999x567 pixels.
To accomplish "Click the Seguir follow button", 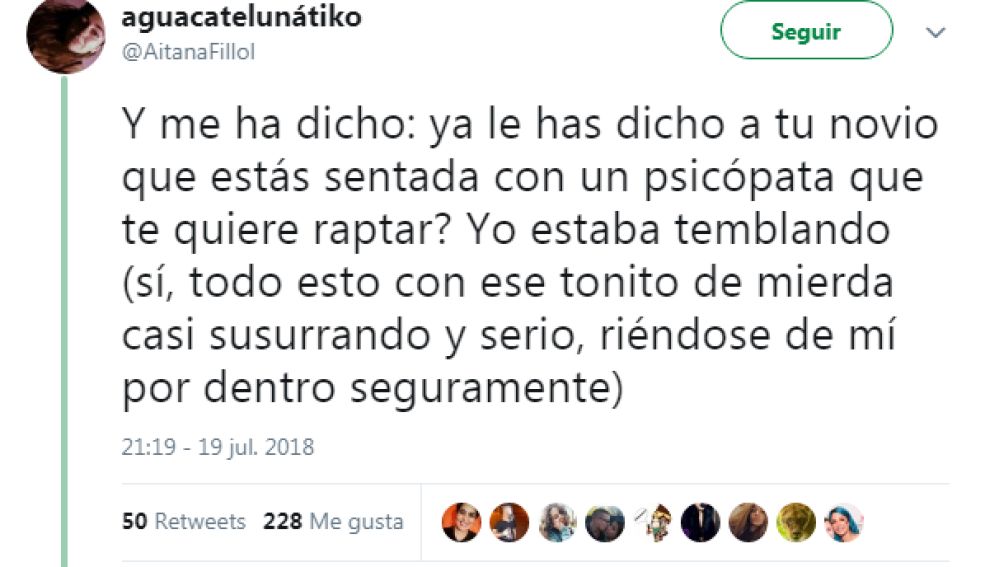I will pos(806,31).
